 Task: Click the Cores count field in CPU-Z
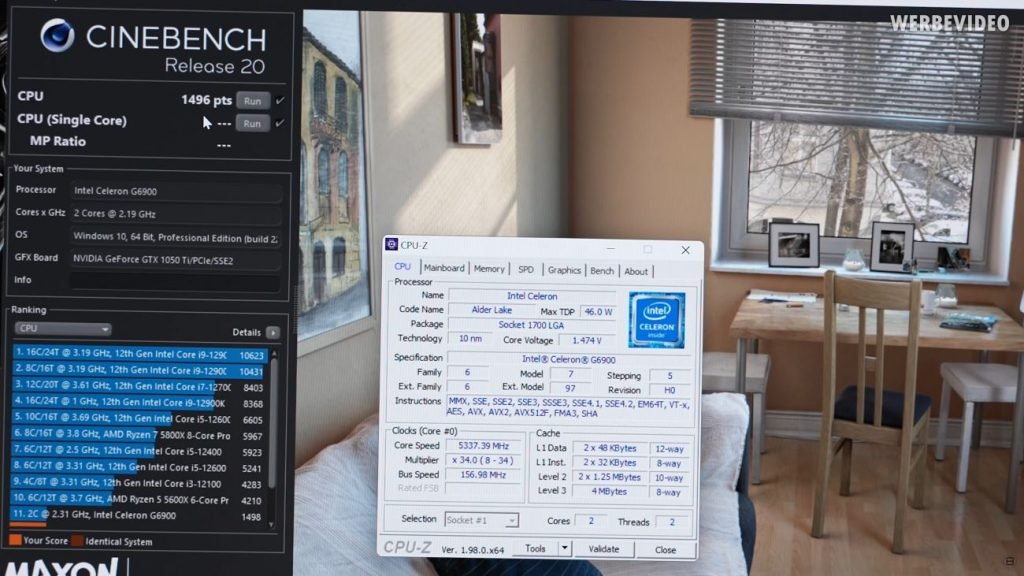591,520
